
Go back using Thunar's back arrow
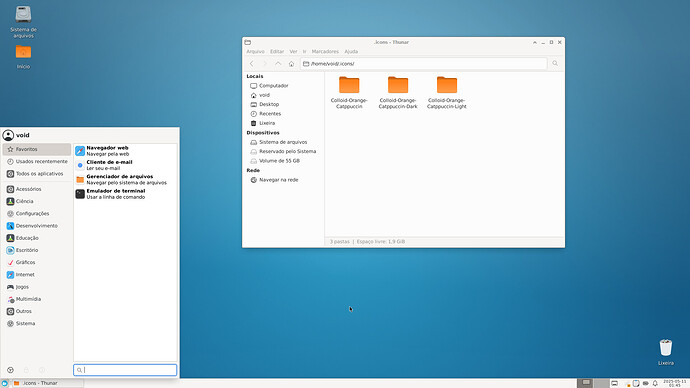[252, 64]
